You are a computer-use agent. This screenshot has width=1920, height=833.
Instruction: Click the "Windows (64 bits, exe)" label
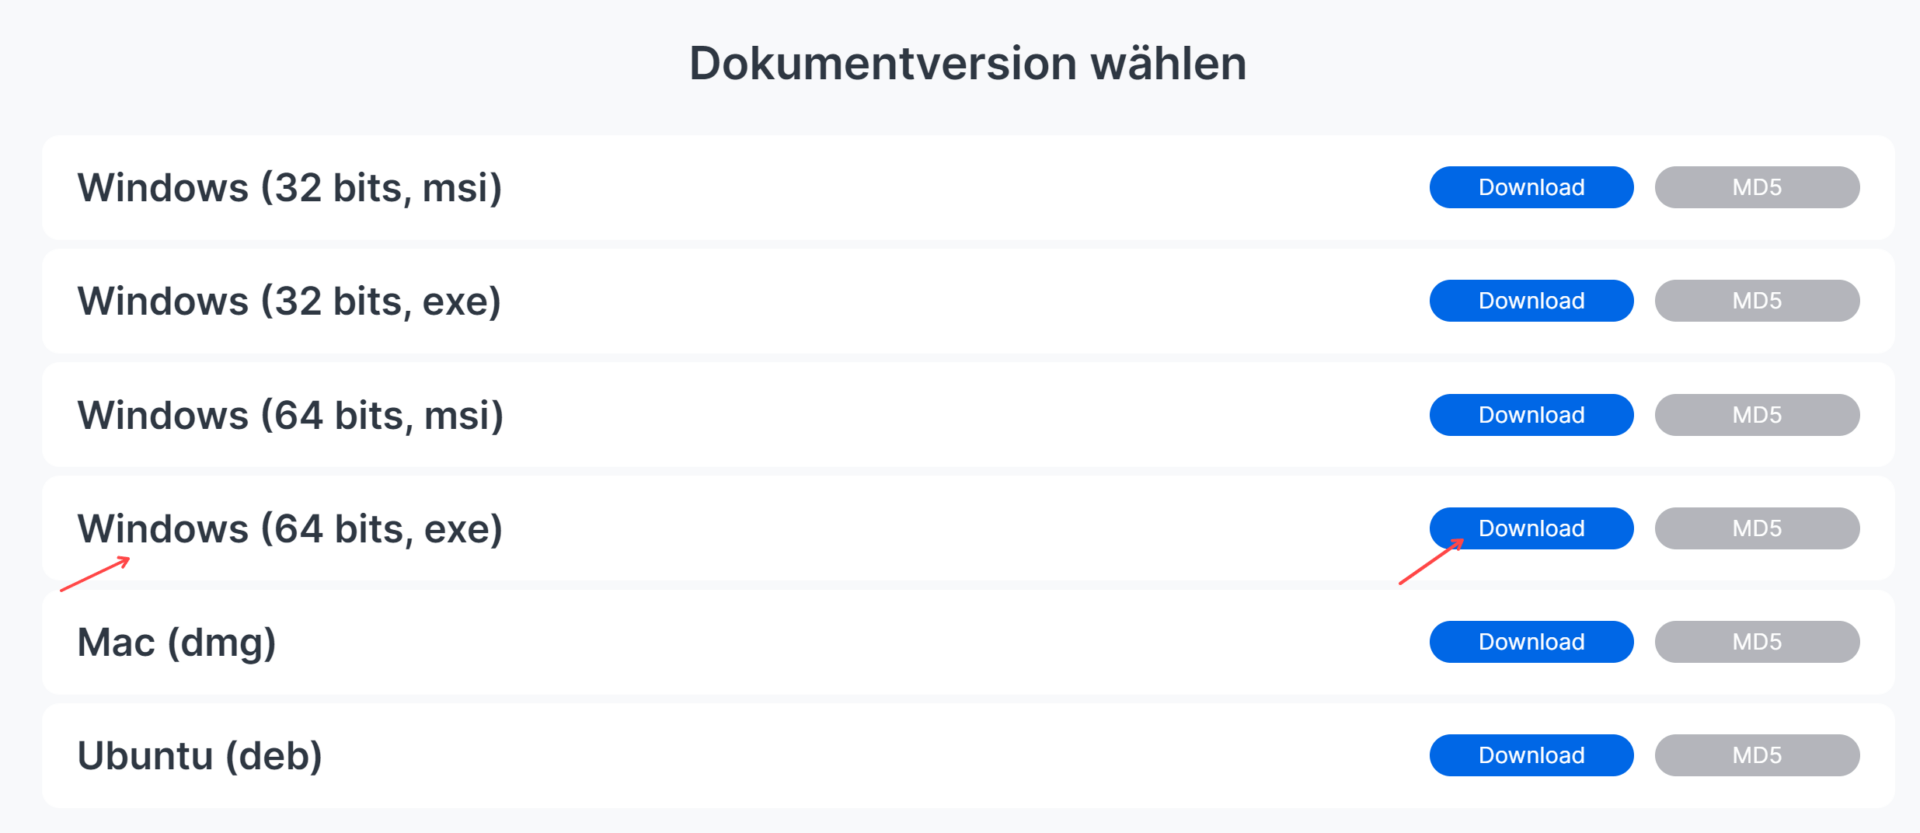pyautogui.click(x=290, y=529)
